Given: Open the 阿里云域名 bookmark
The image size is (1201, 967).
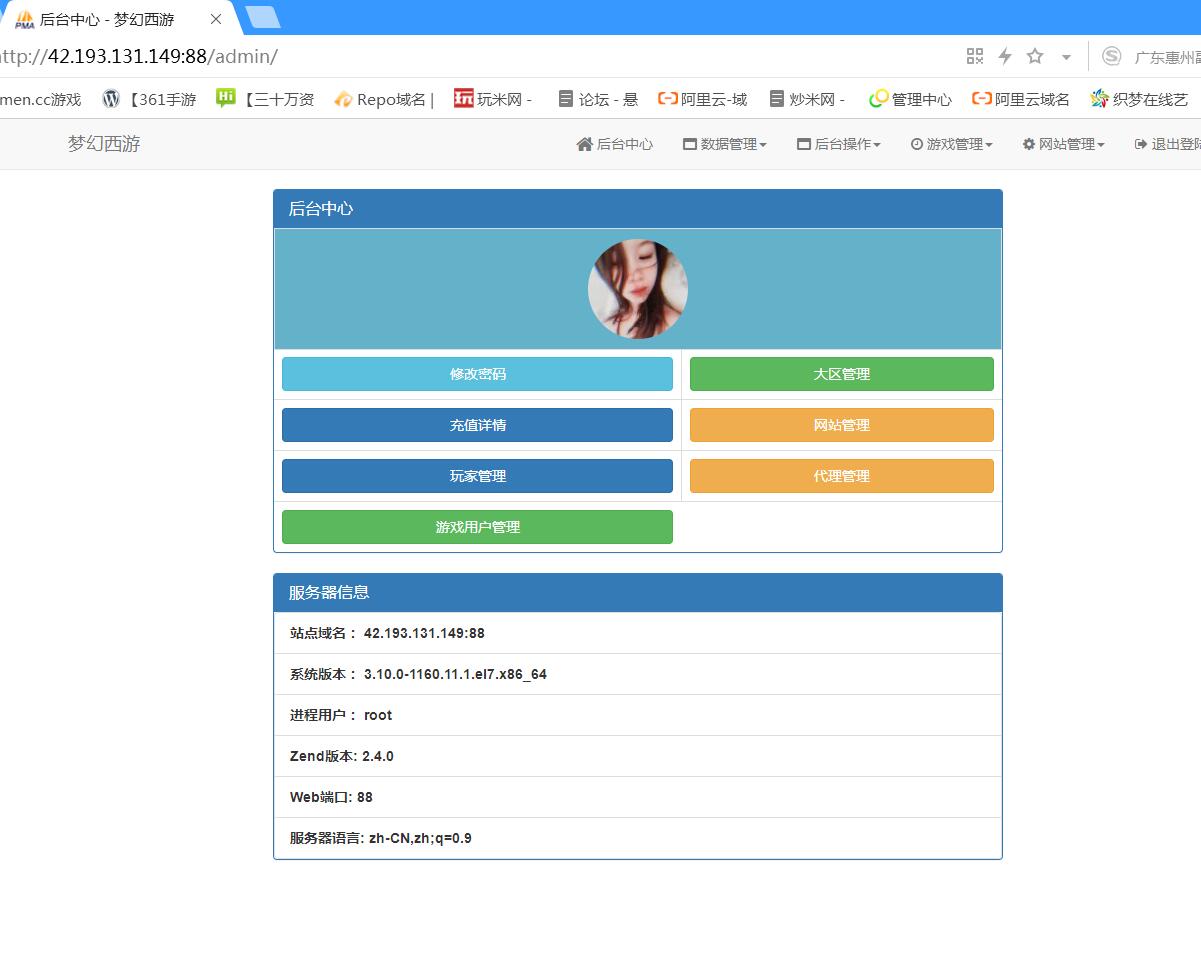Looking at the screenshot, I should (1021, 99).
